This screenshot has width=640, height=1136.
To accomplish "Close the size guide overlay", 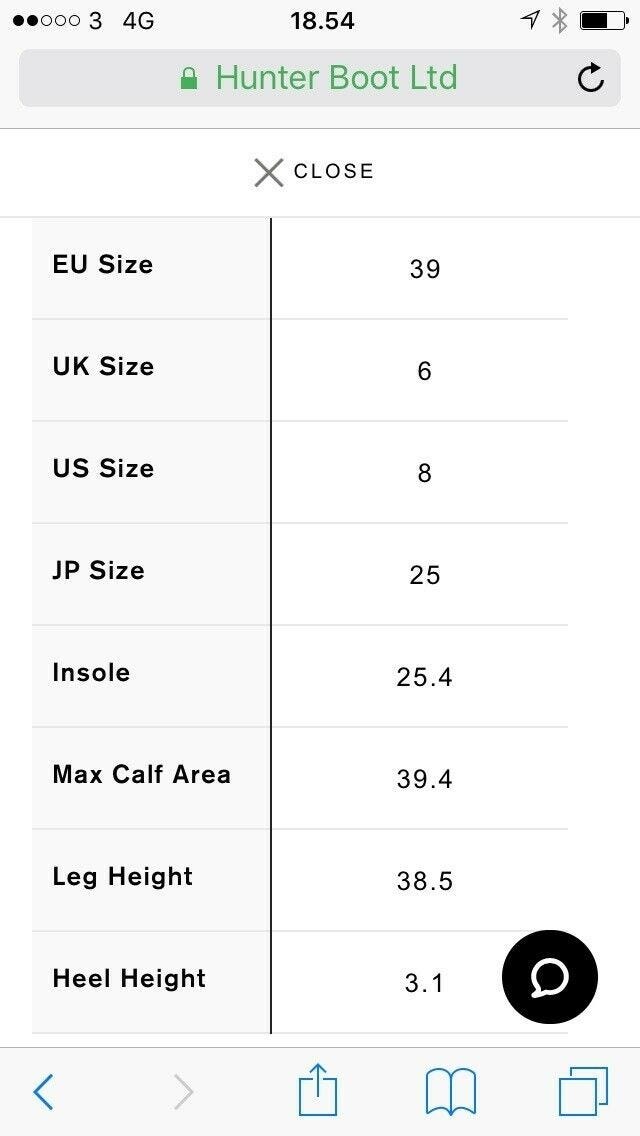I will (314, 172).
